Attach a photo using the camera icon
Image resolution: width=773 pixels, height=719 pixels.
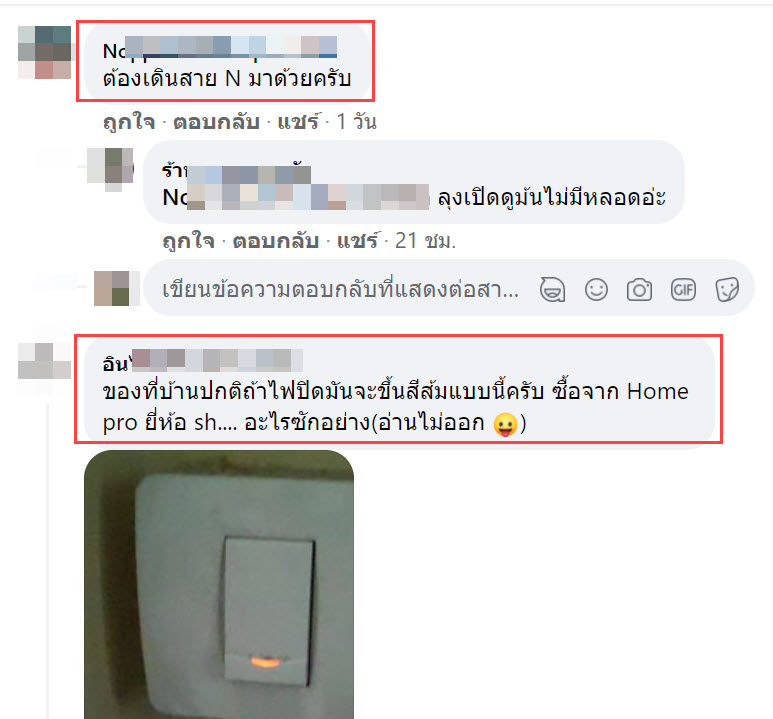click(x=639, y=289)
